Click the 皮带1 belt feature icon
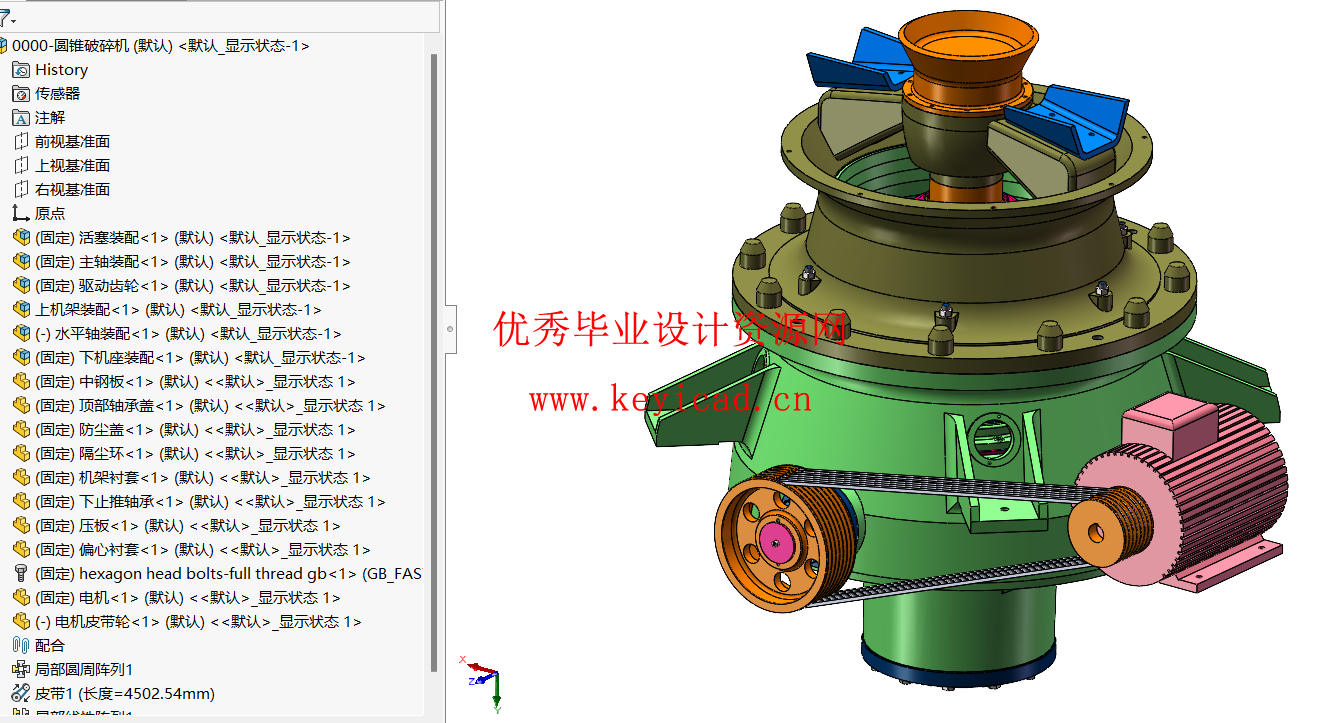The height and width of the screenshot is (723, 1338). click(22, 693)
